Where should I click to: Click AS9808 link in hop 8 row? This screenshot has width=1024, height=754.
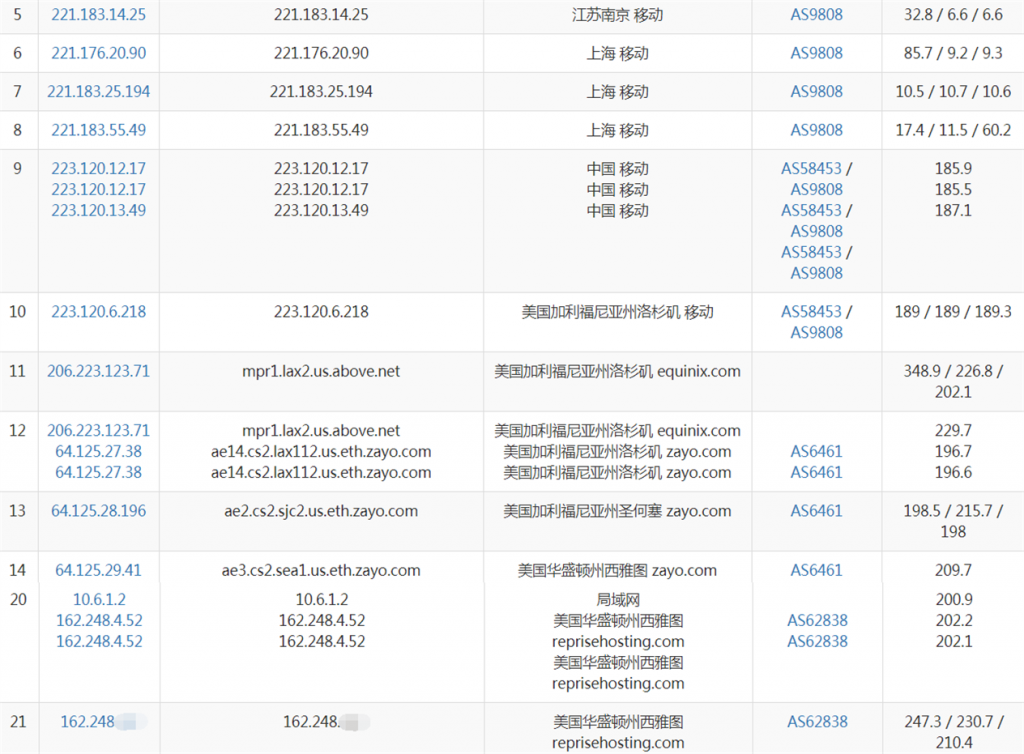click(x=816, y=130)
